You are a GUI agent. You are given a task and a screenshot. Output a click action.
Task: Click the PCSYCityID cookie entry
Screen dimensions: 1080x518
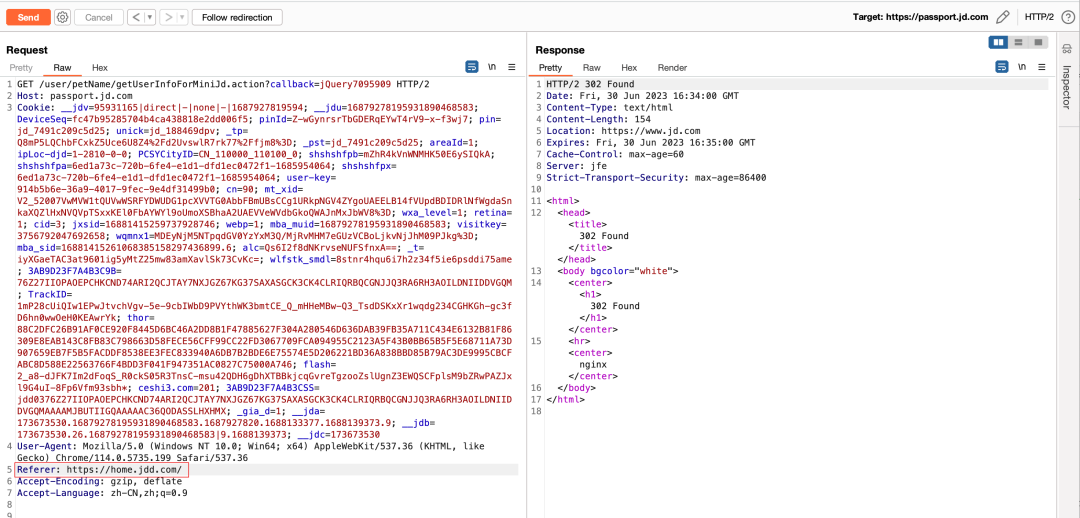click(220, 154)
